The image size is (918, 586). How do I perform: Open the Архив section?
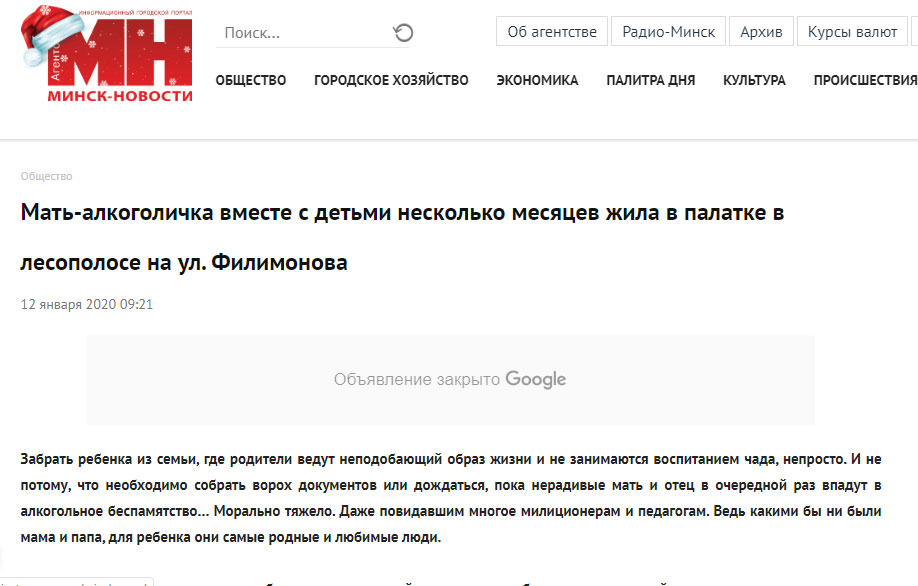[x=761, y=31]
